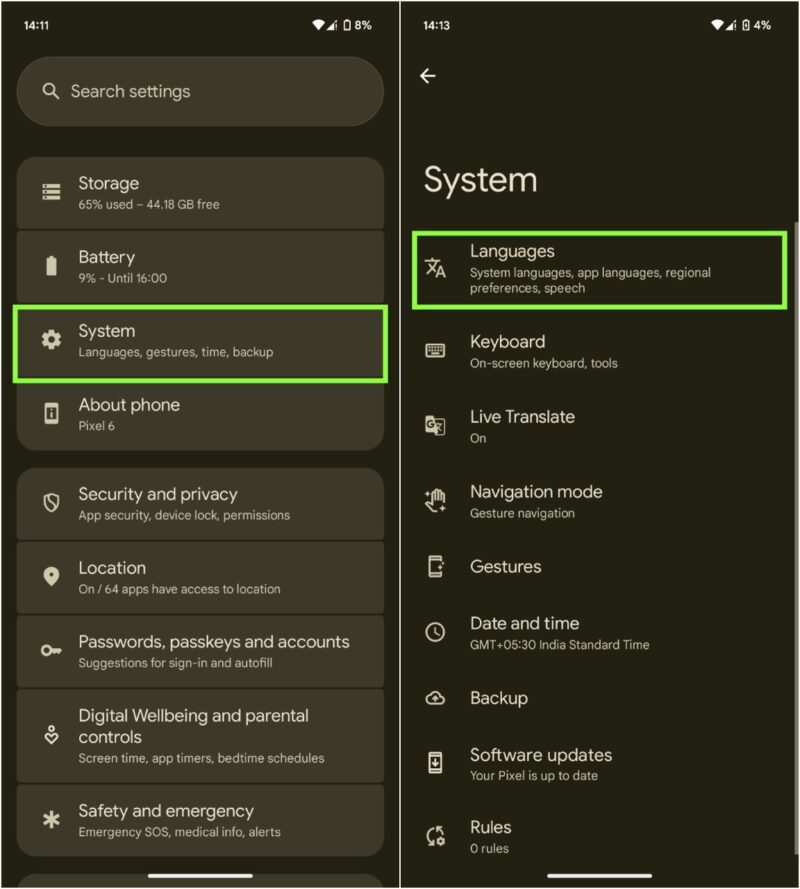Click the Date and time clock icon
The height and width of the screenshot is (889, 800).
pos(436,632)
